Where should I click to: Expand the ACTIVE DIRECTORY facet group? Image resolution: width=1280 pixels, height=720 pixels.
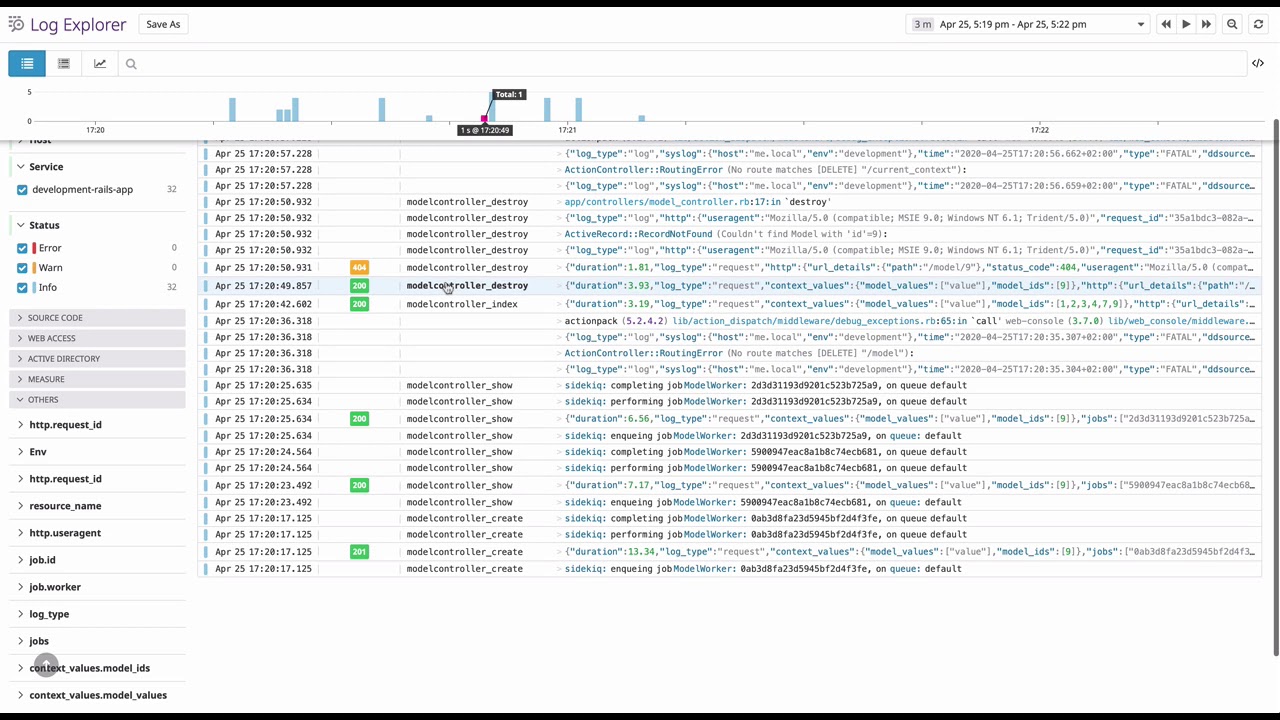point(97,359)
